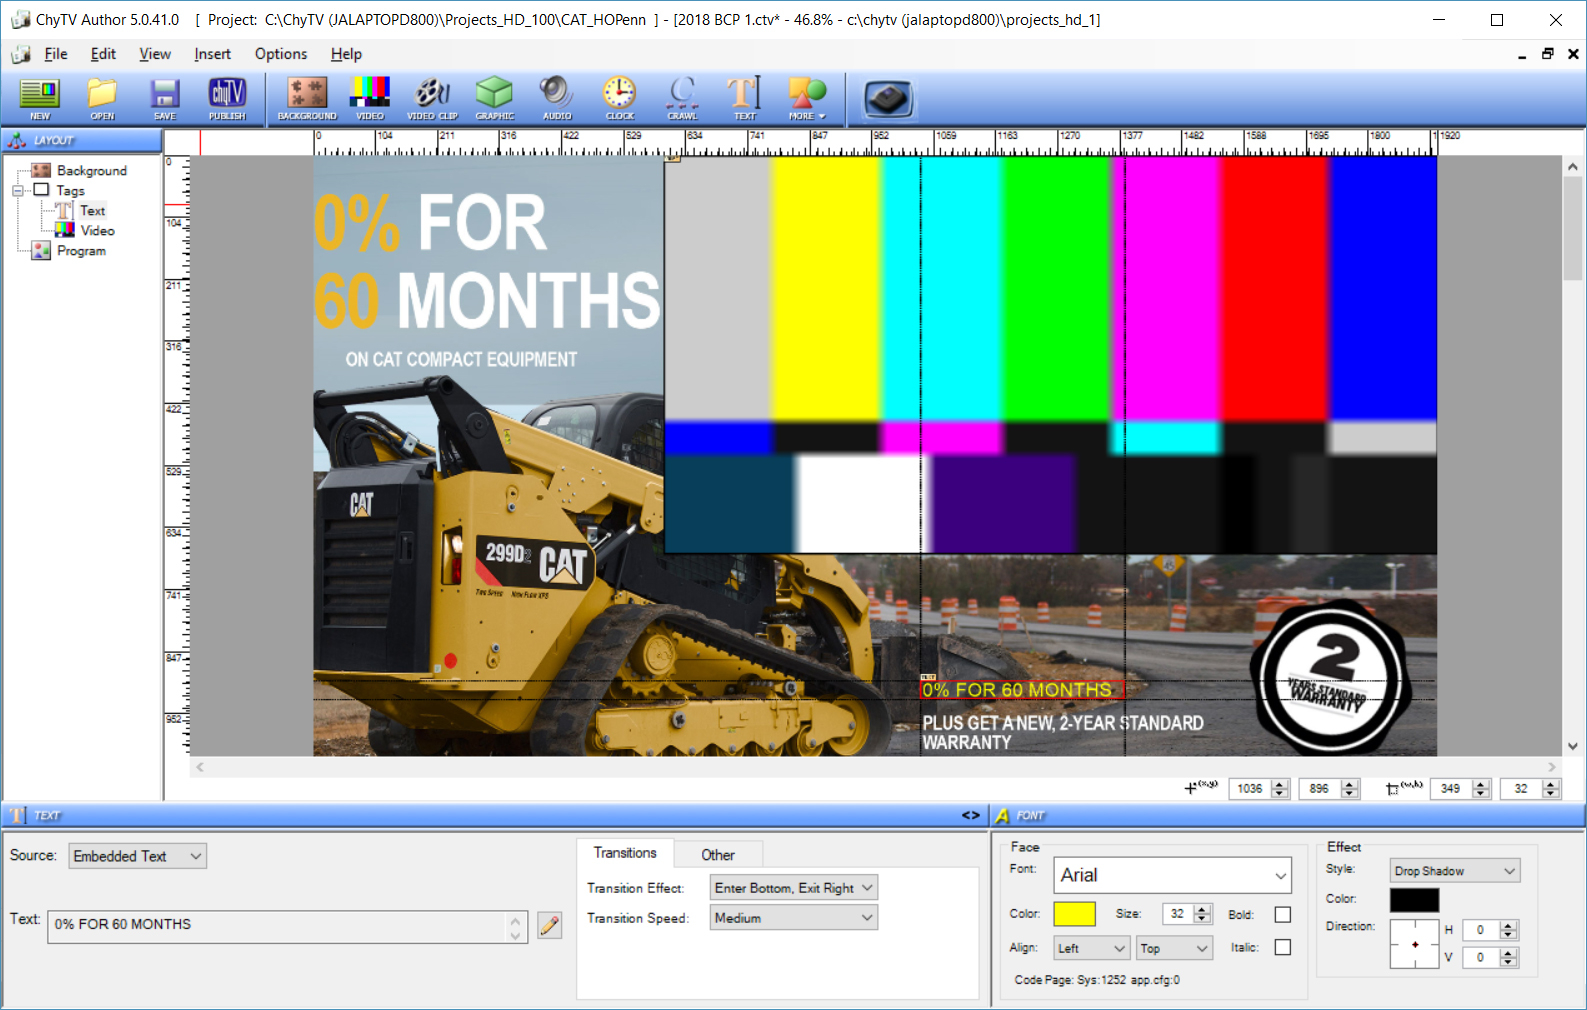The height and width of the screenshot is (1010, 1587).
Task: Select the Program item in layout tree
Action: tap(81, 250)
